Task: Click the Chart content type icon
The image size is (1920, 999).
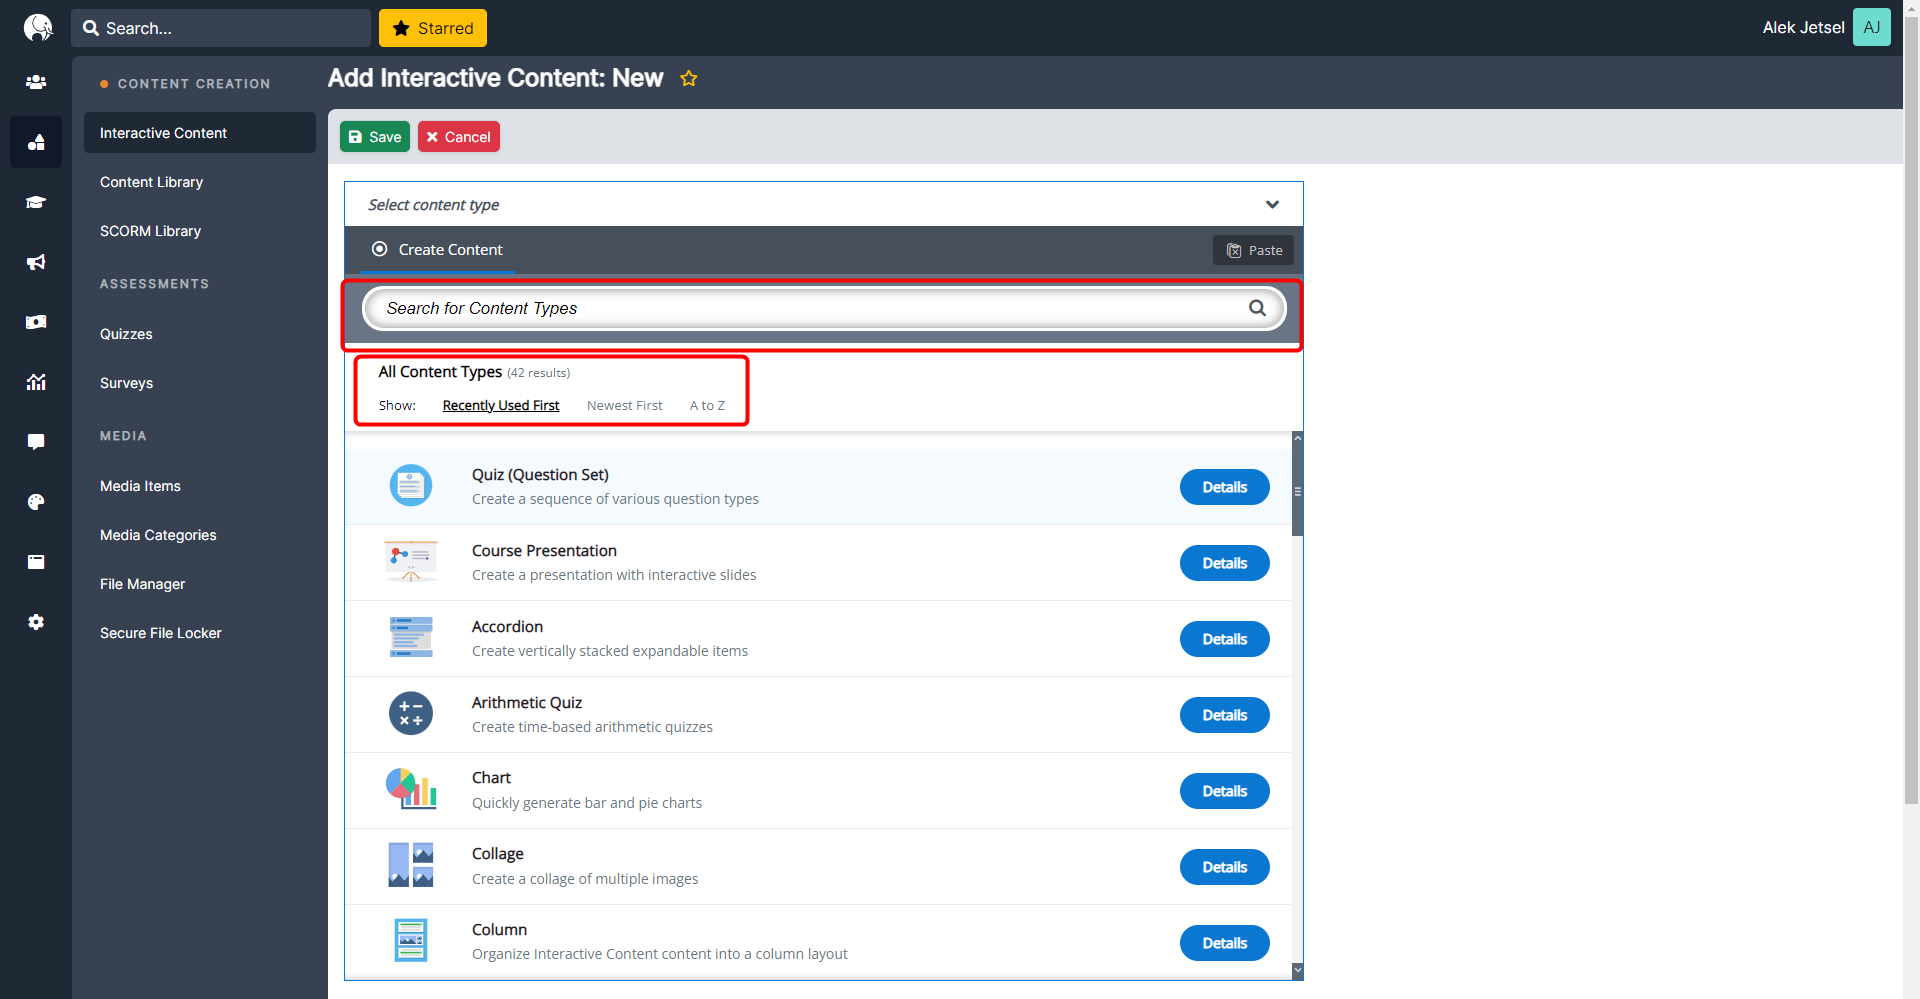Action: [411, 790]
